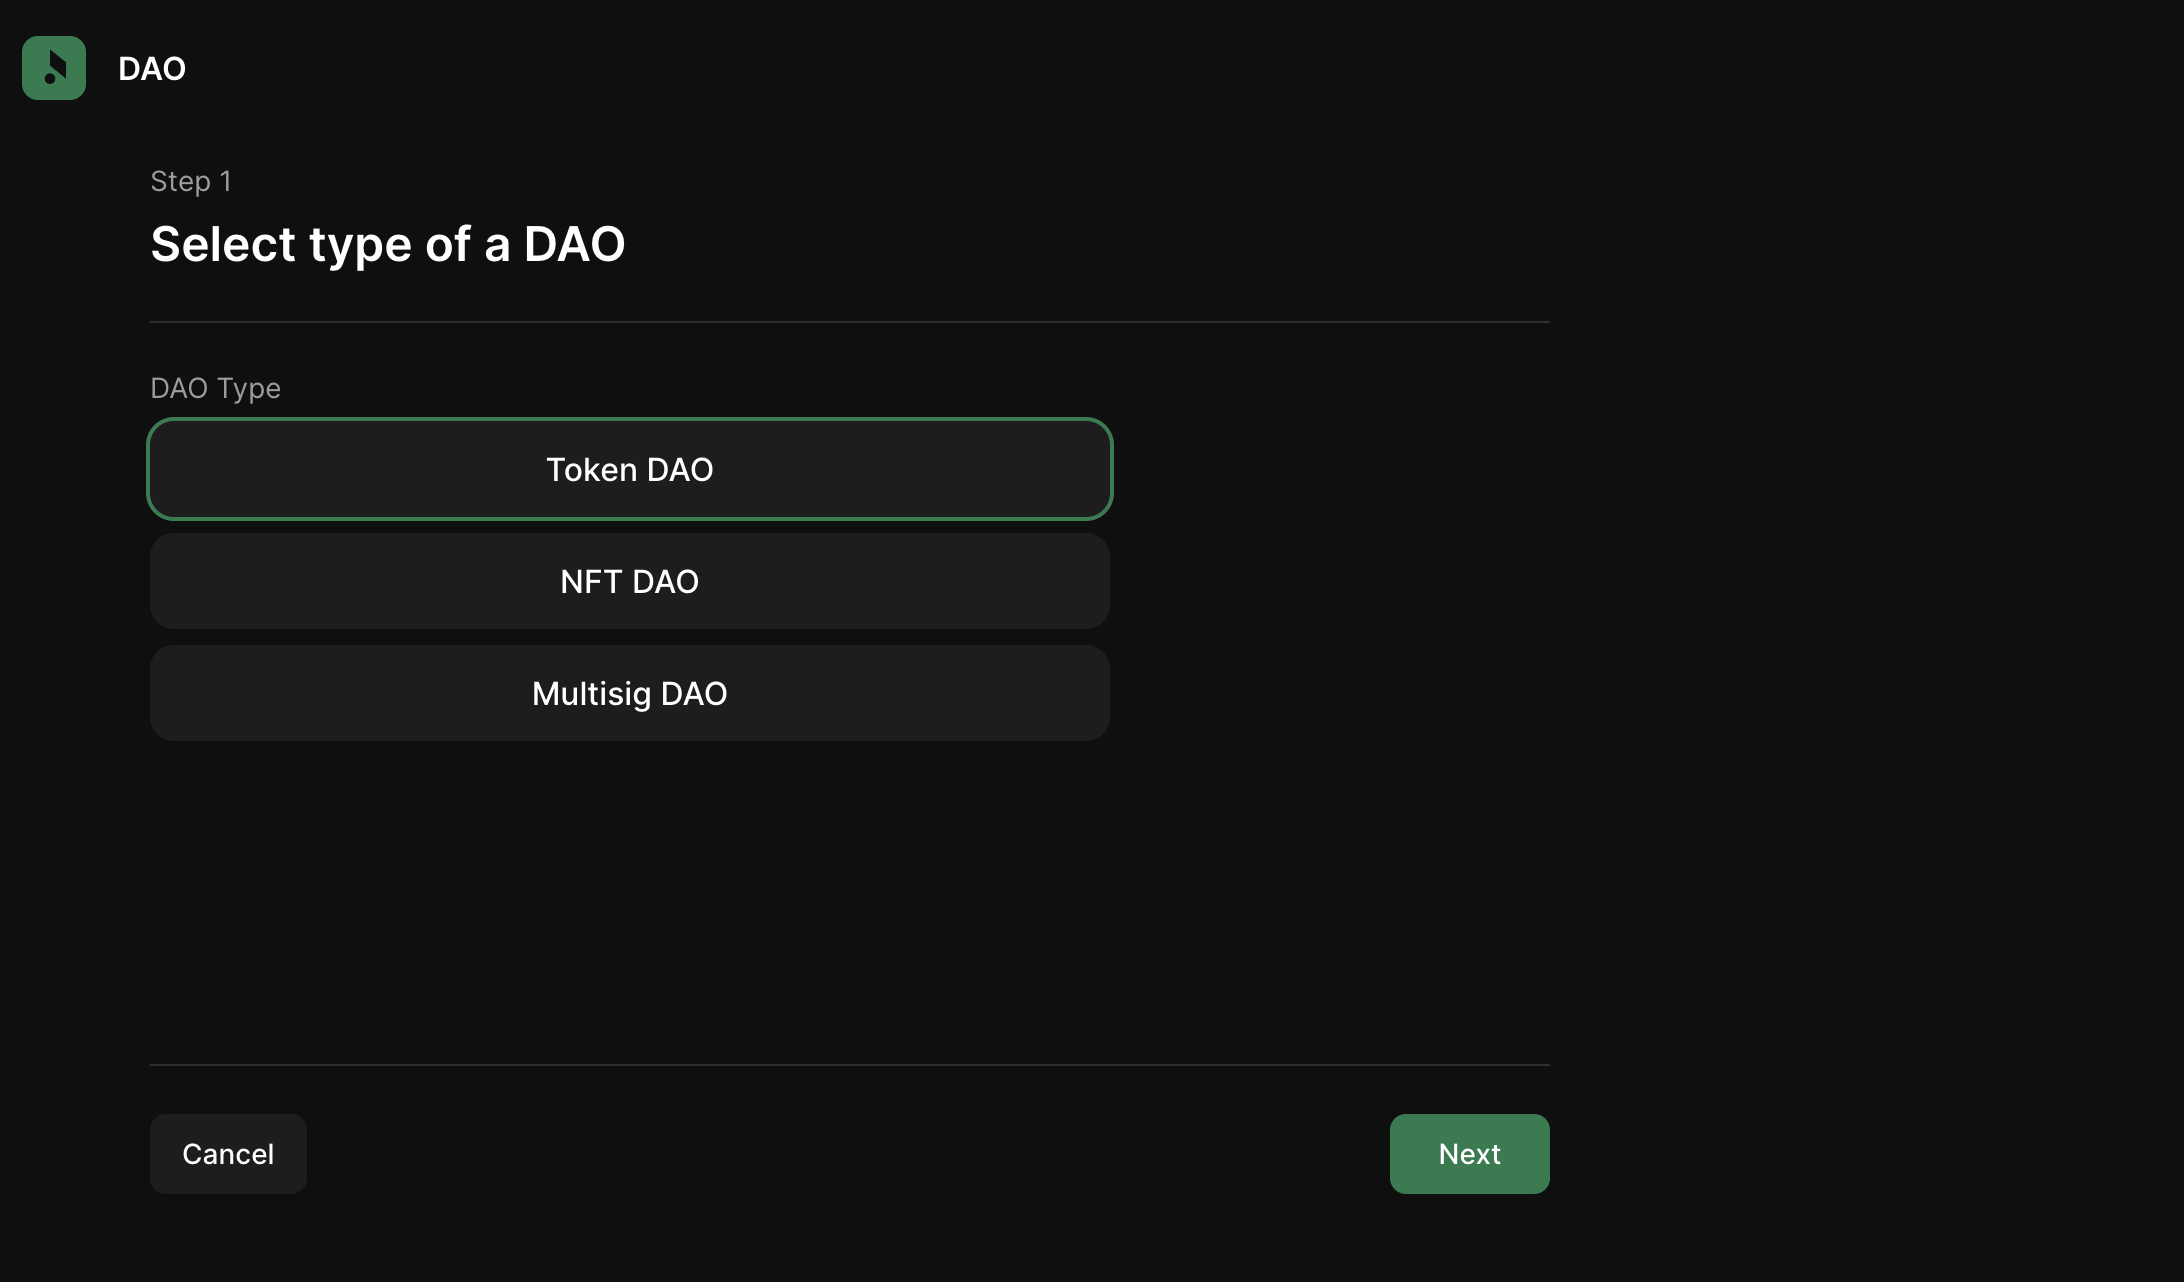Click the "Select type of a DAO" heading
Image resolution: width=2184 pixels, height=1282 pixels.
[x=388, y=244]
